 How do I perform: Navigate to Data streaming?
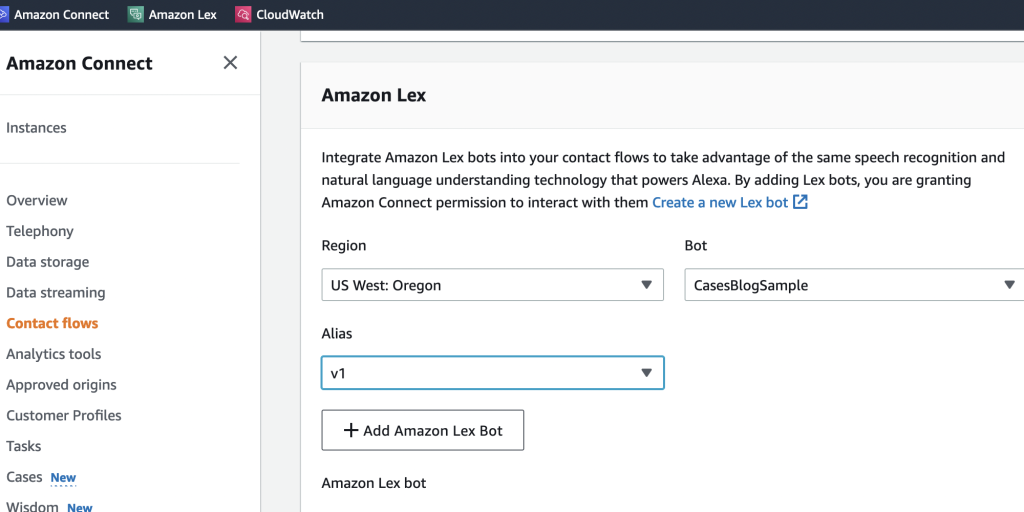coord(55,293)
